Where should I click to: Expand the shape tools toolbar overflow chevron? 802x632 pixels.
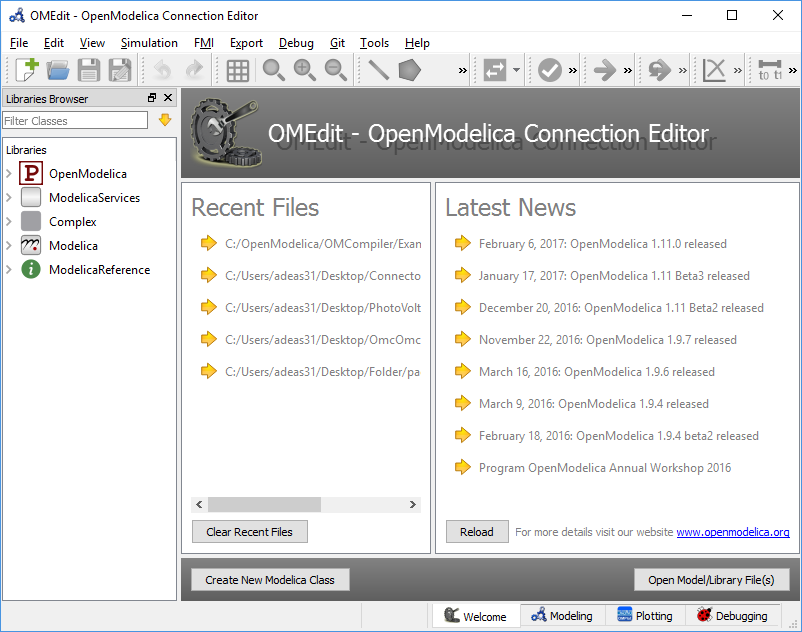[x=462, y=70]
